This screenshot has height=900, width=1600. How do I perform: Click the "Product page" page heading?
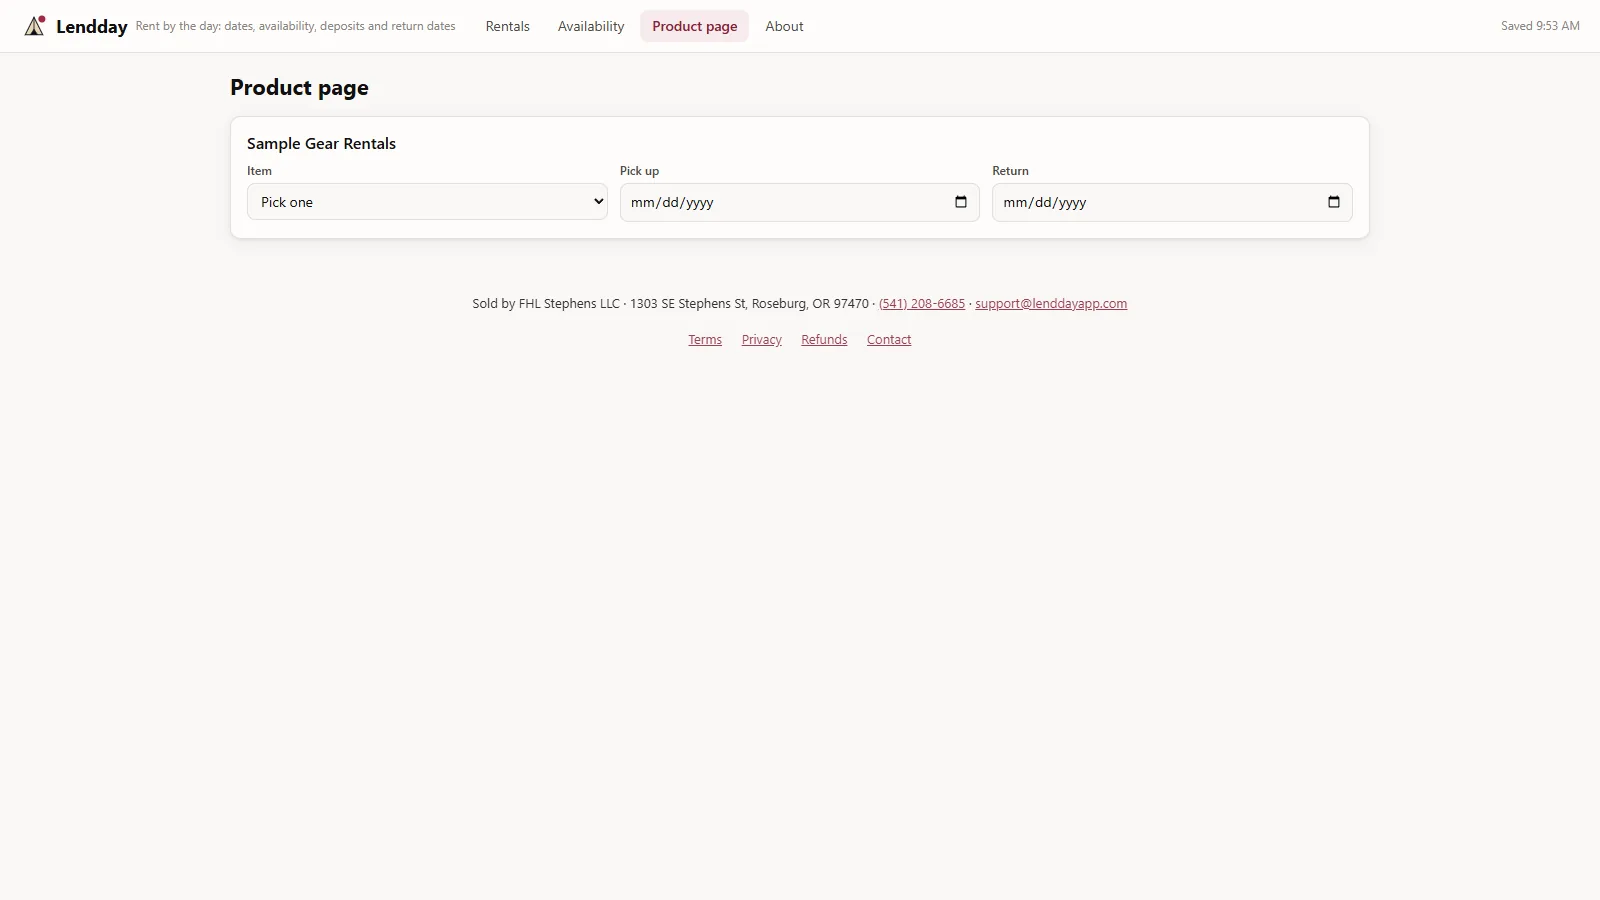(299, 88)
